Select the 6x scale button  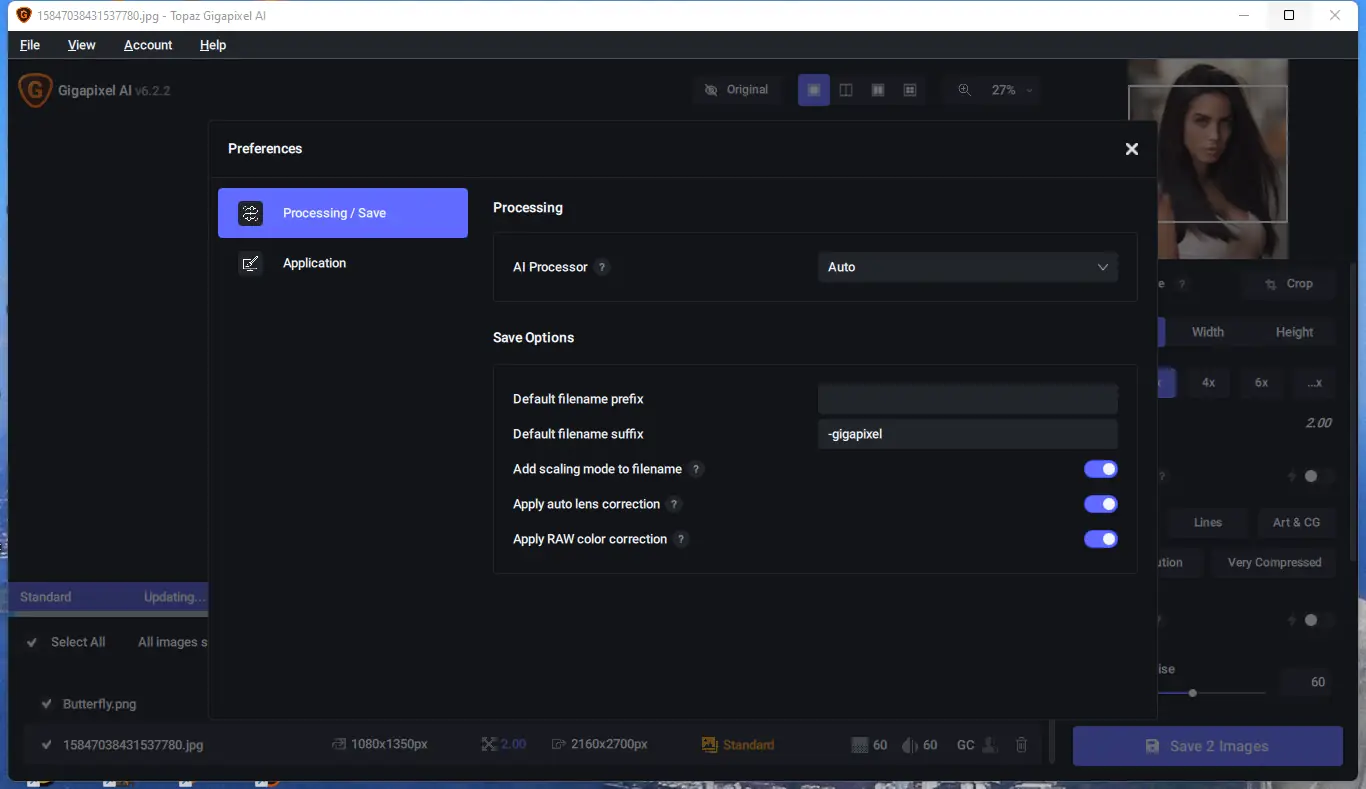1262,383
